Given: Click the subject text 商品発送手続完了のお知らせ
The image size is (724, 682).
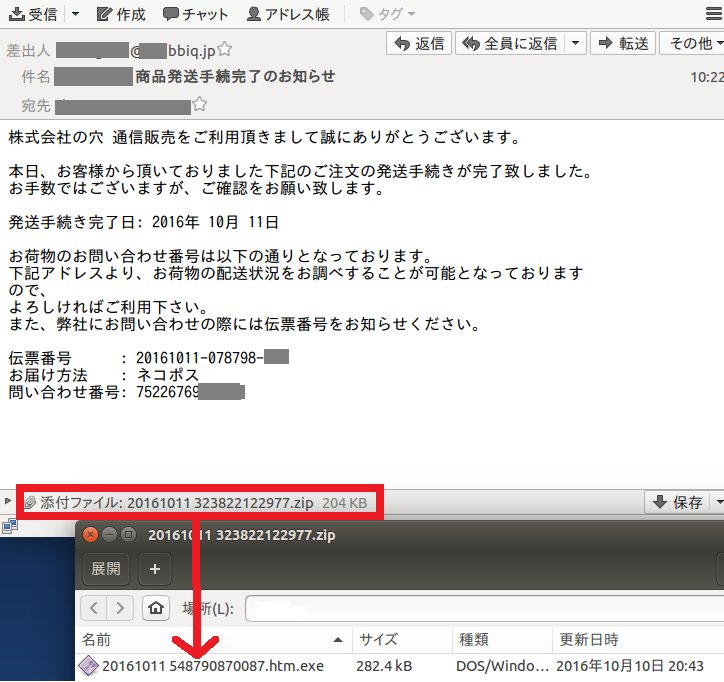Looking at the screenshot, I should 235,76.
